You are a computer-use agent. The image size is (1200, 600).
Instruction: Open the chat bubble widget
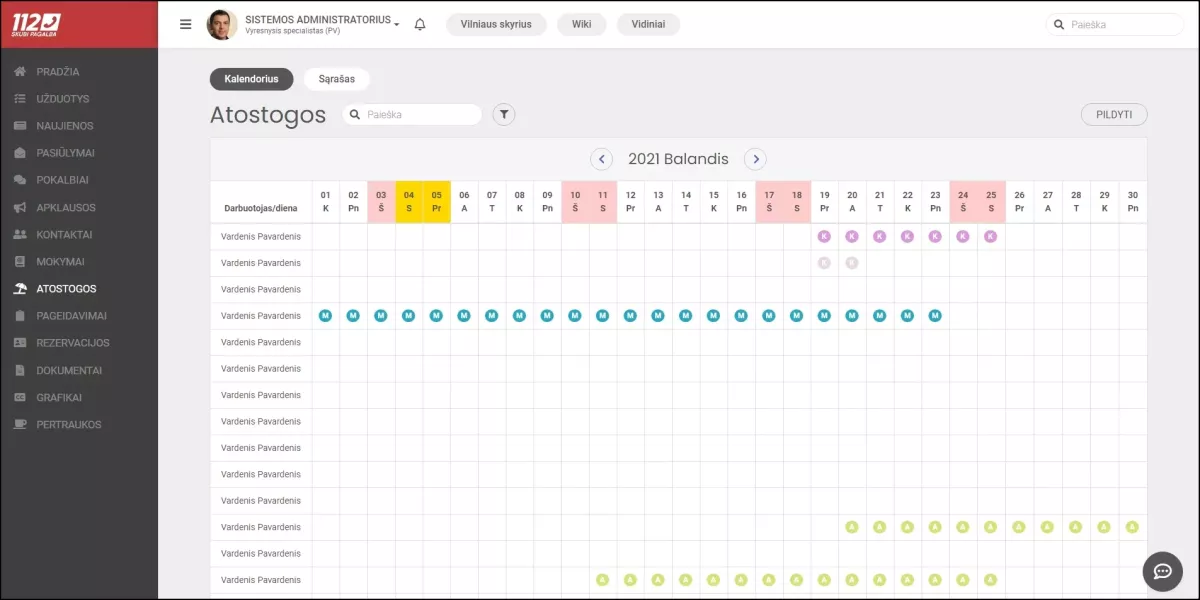(1163, 571)
